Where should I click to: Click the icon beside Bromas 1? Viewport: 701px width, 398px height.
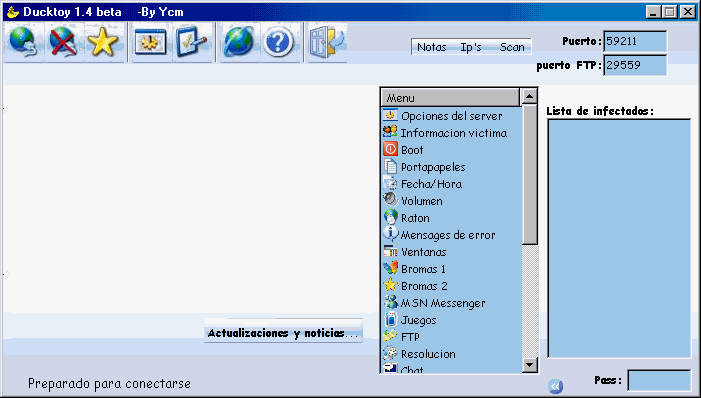coord(390,268)
